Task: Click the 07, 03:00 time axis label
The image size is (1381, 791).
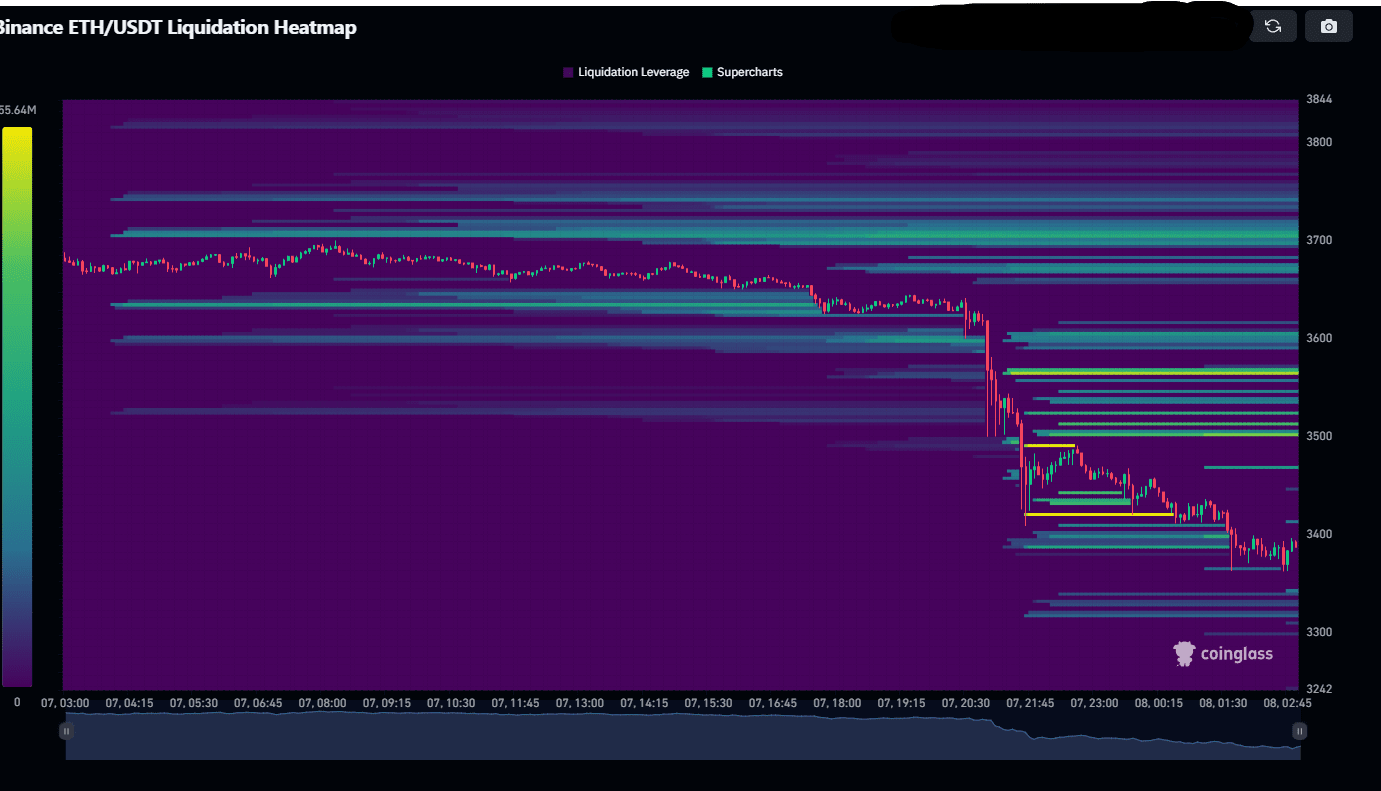Action: 65,703
